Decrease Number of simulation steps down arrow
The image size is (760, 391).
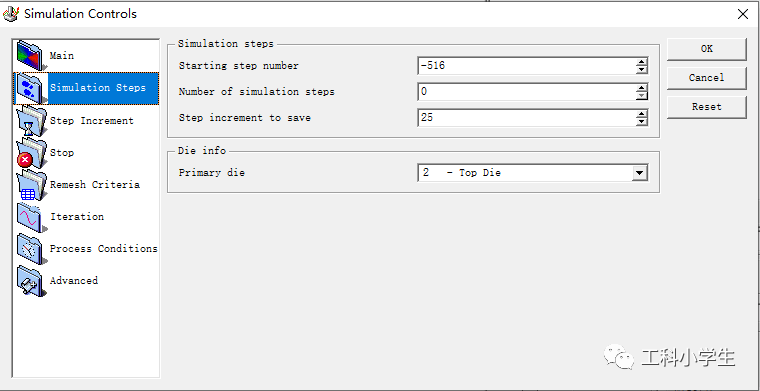click(x=642, y=95)
